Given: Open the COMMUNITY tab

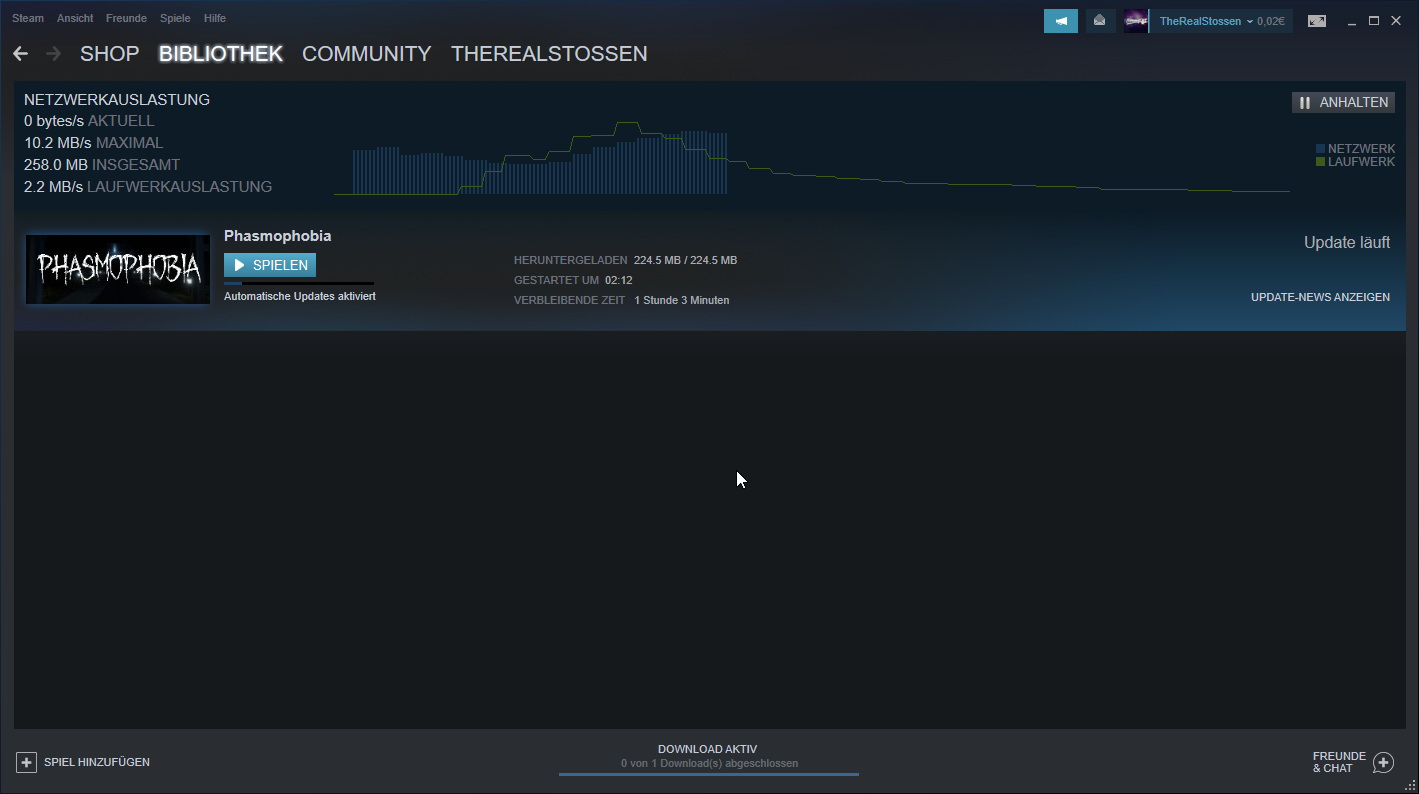Looking at the screenshot, I should tap(366, 54).
